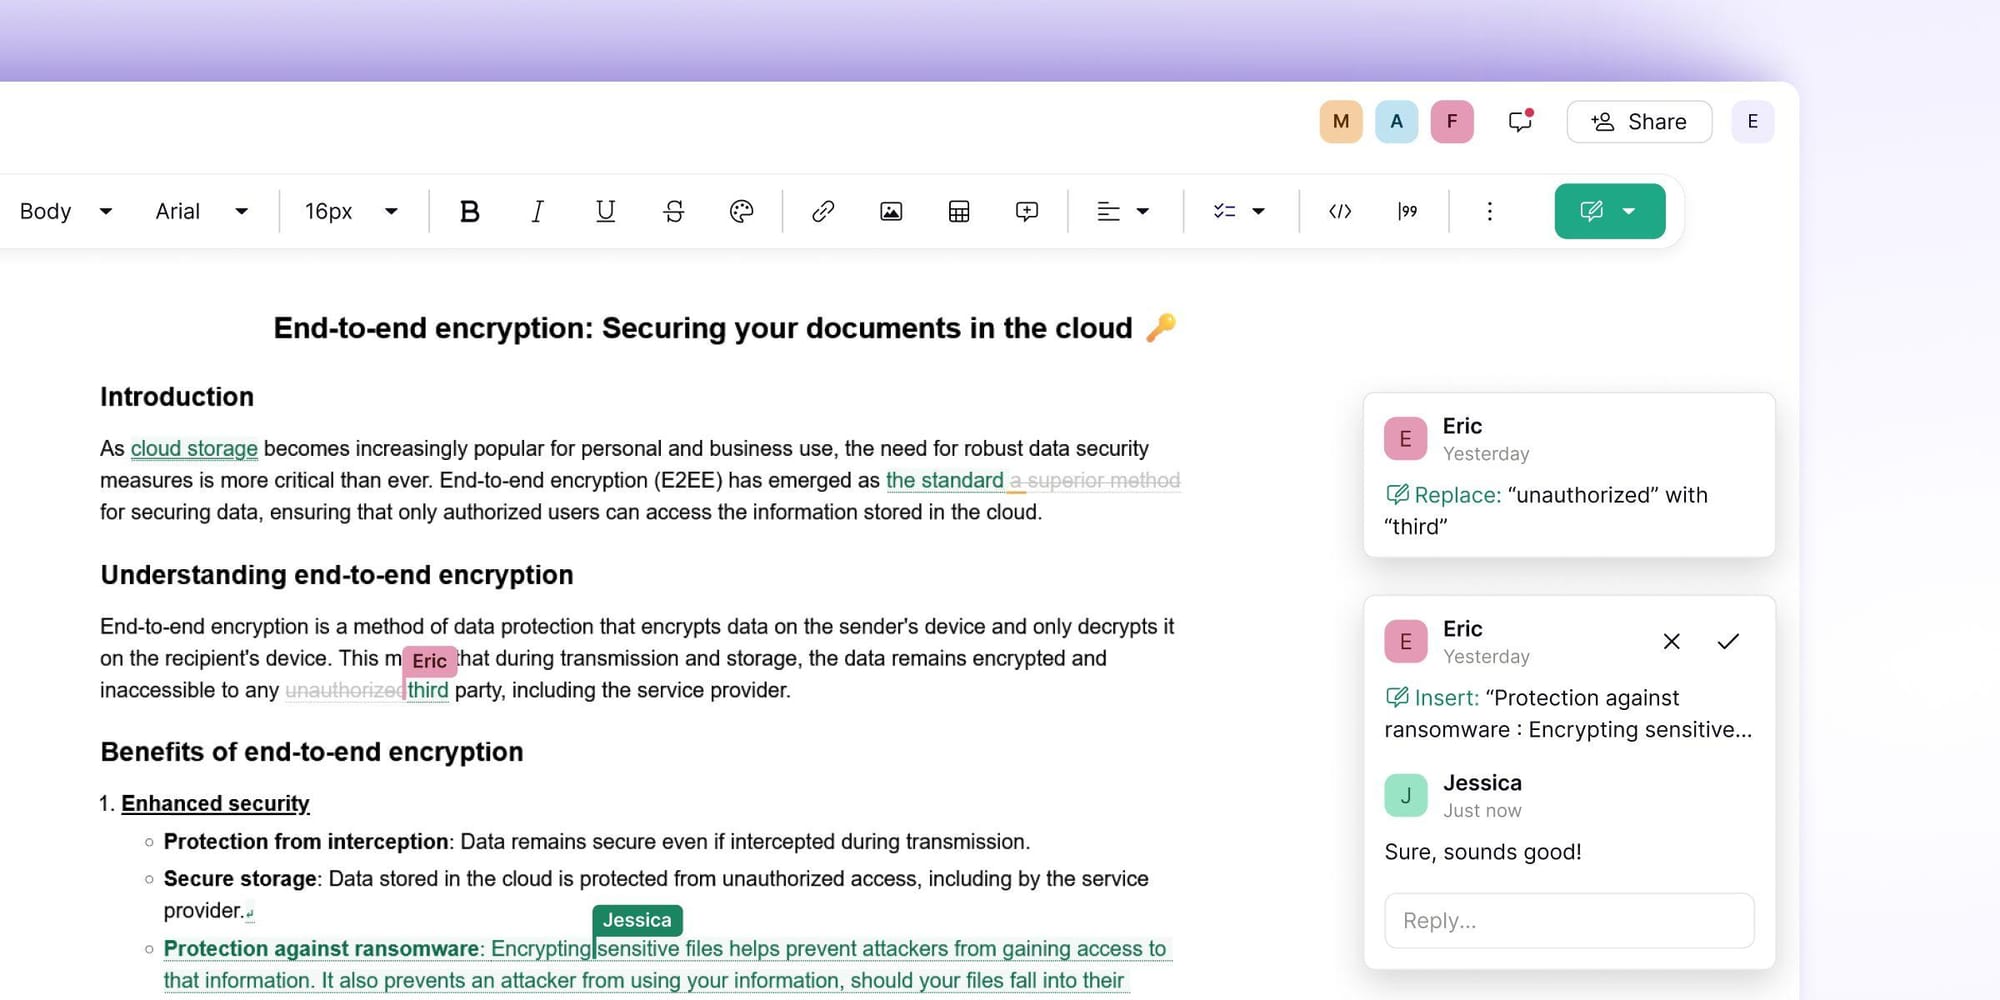This screenshot has width=2000, height=1000.
Task: Reject Eric's insert suggestion
Action: point(1671,641)
